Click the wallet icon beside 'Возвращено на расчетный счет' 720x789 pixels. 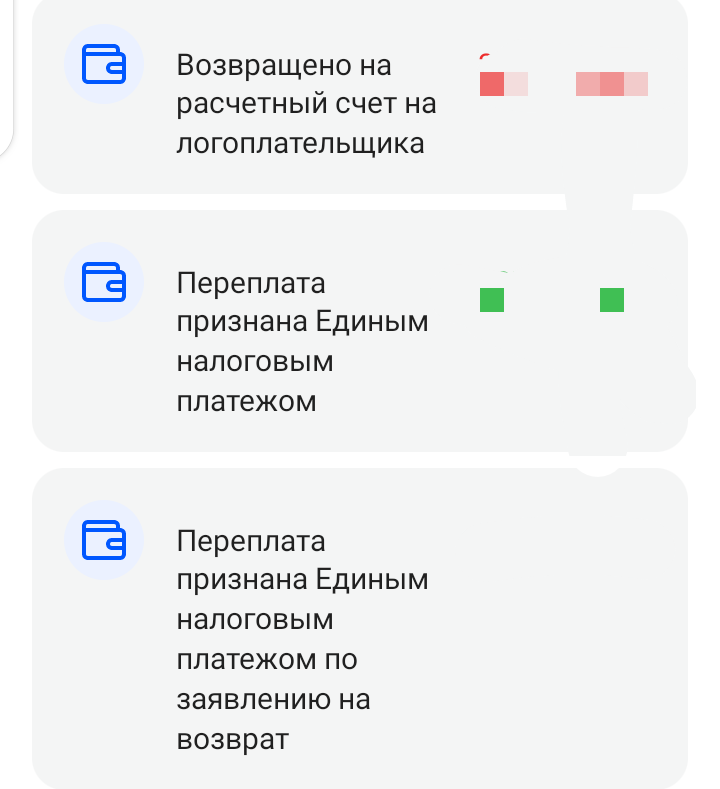(104, 64)
